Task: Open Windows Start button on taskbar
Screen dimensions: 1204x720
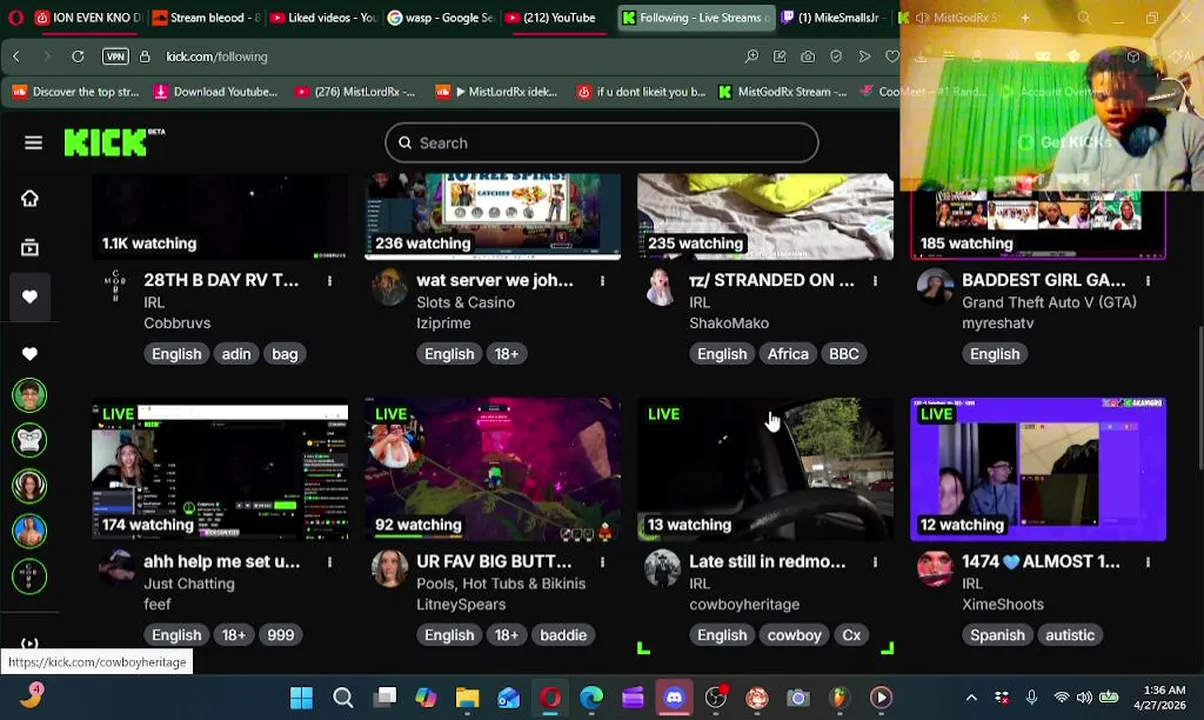Action: click(x=301, y=698)
